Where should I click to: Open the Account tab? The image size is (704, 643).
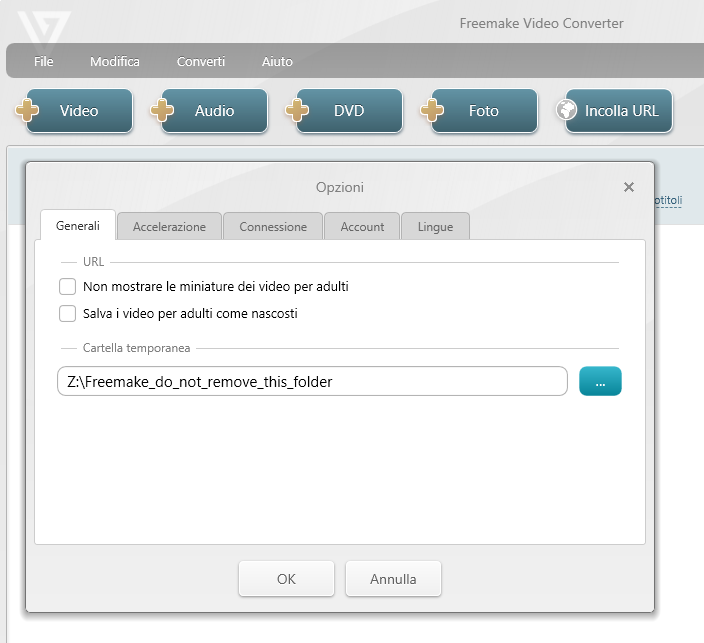[x=362, y=226]
